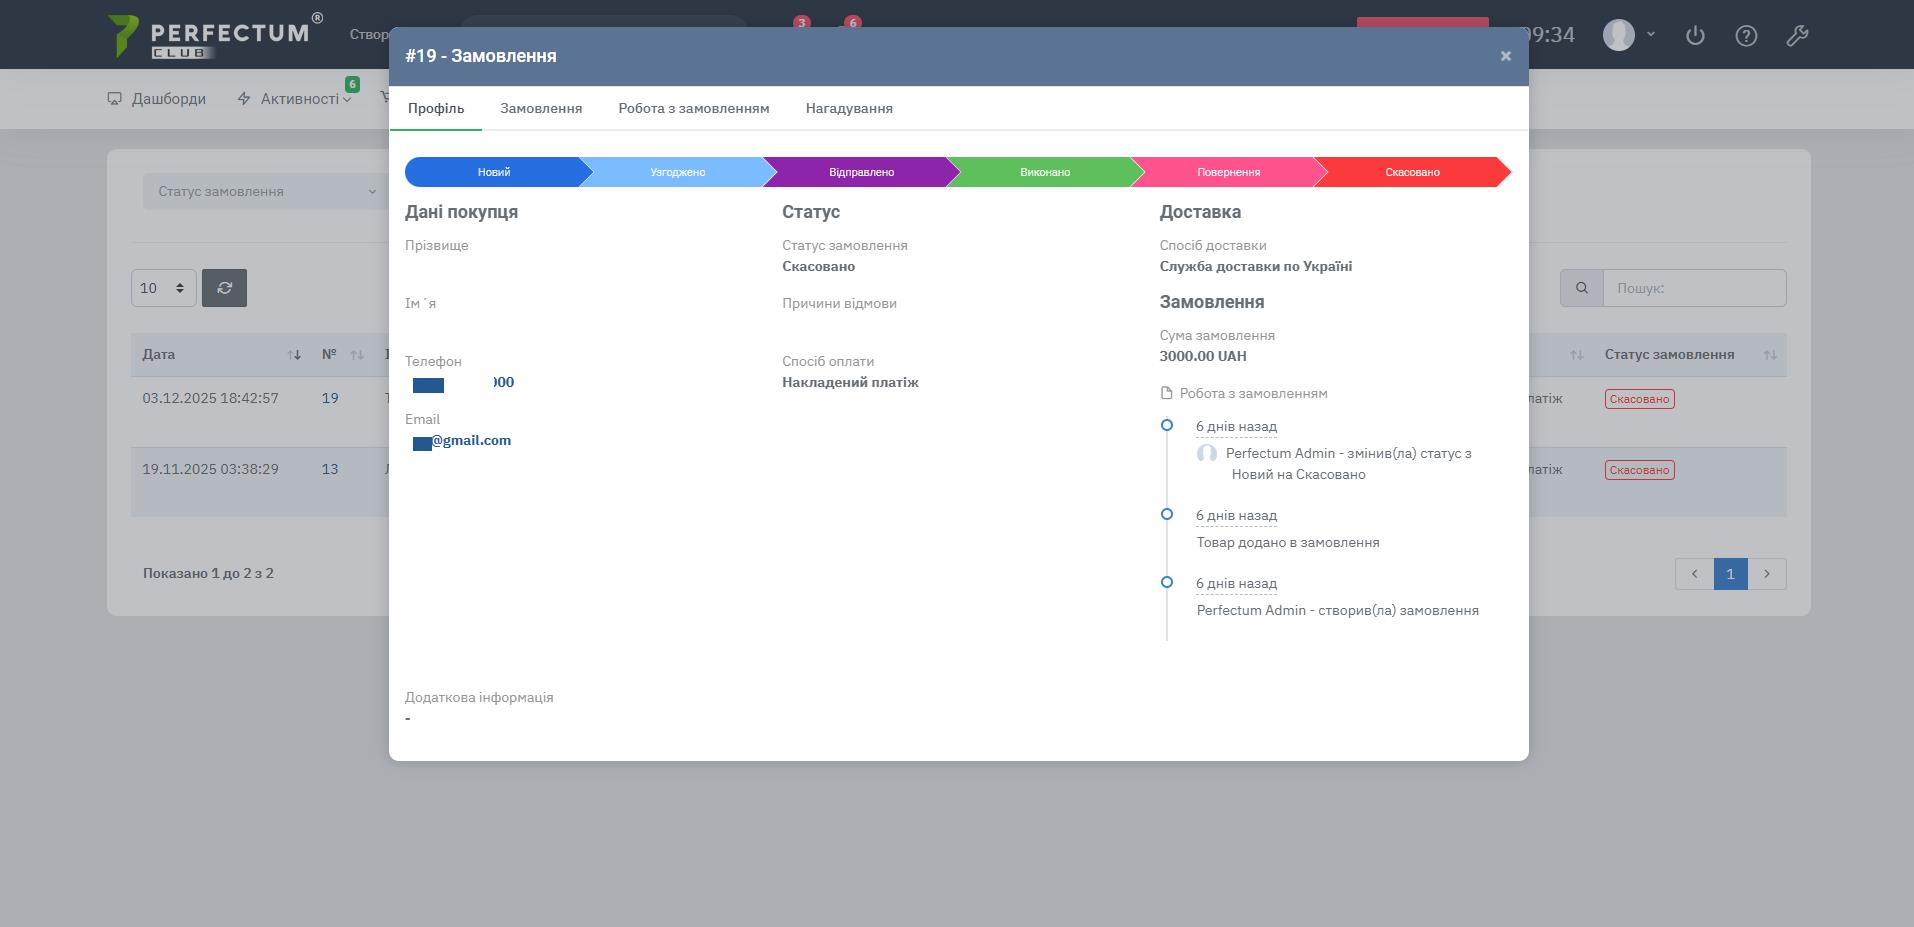This screenshot has width=1914, height=927.
Task: Click the user avatar in header
Action: tap(1618, 35)
